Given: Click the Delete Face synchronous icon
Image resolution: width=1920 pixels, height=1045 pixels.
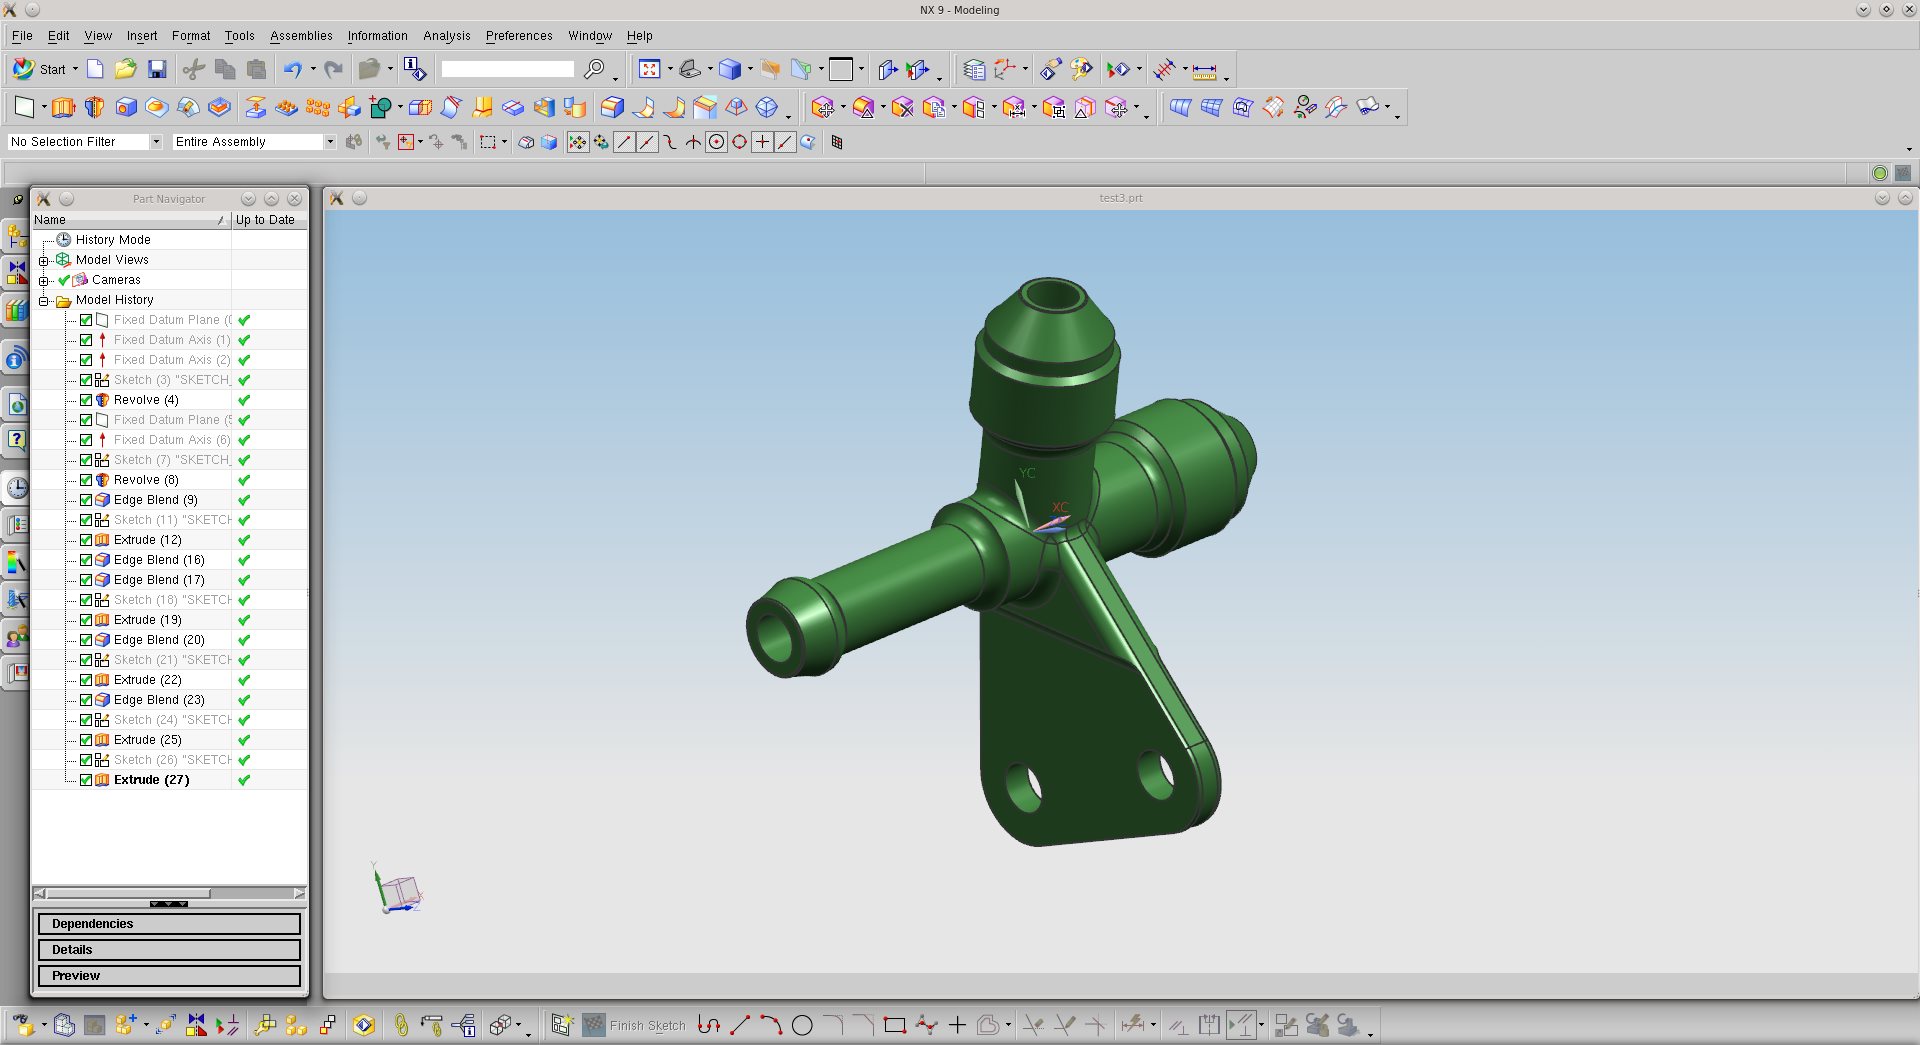Looking at the screenshot, I should [902, 107].
